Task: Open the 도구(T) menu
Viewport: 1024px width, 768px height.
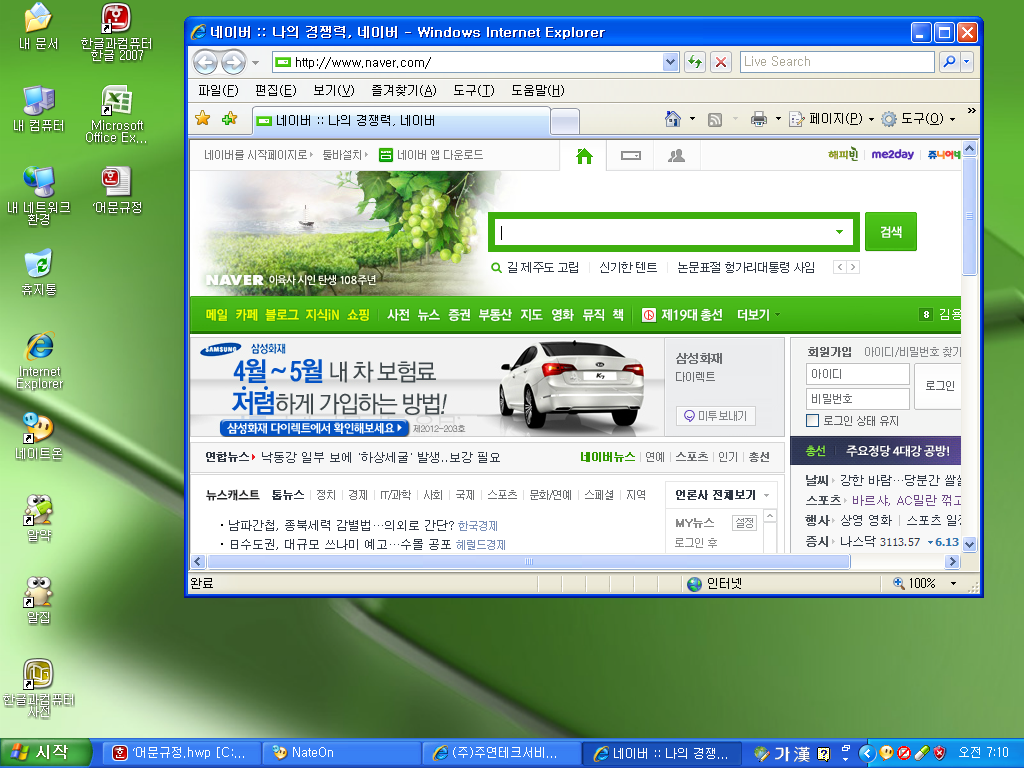Action: coord(473,91)
